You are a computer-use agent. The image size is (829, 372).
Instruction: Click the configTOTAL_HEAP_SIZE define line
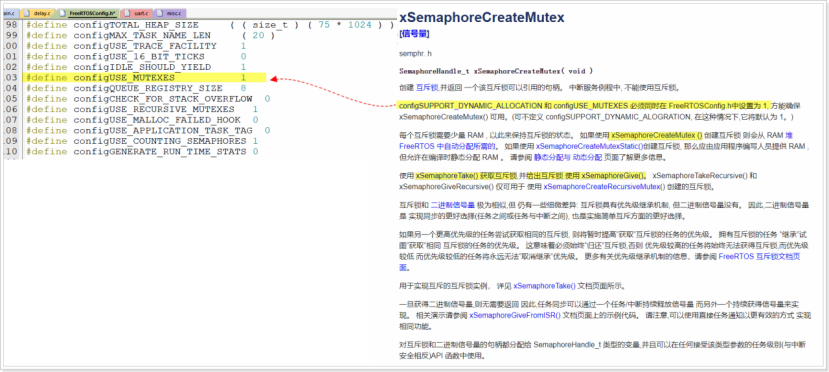click(x=210, y=25)
